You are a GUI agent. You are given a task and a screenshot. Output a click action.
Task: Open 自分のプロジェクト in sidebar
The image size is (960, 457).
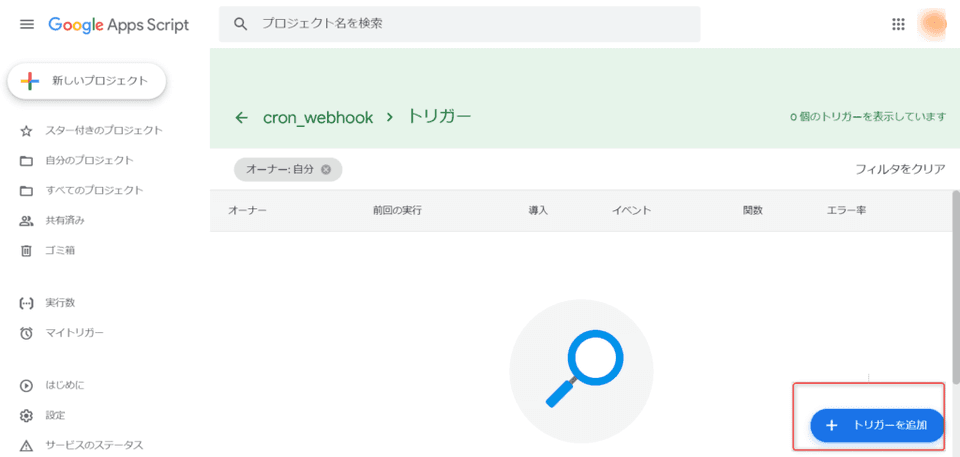pos(89,160)
